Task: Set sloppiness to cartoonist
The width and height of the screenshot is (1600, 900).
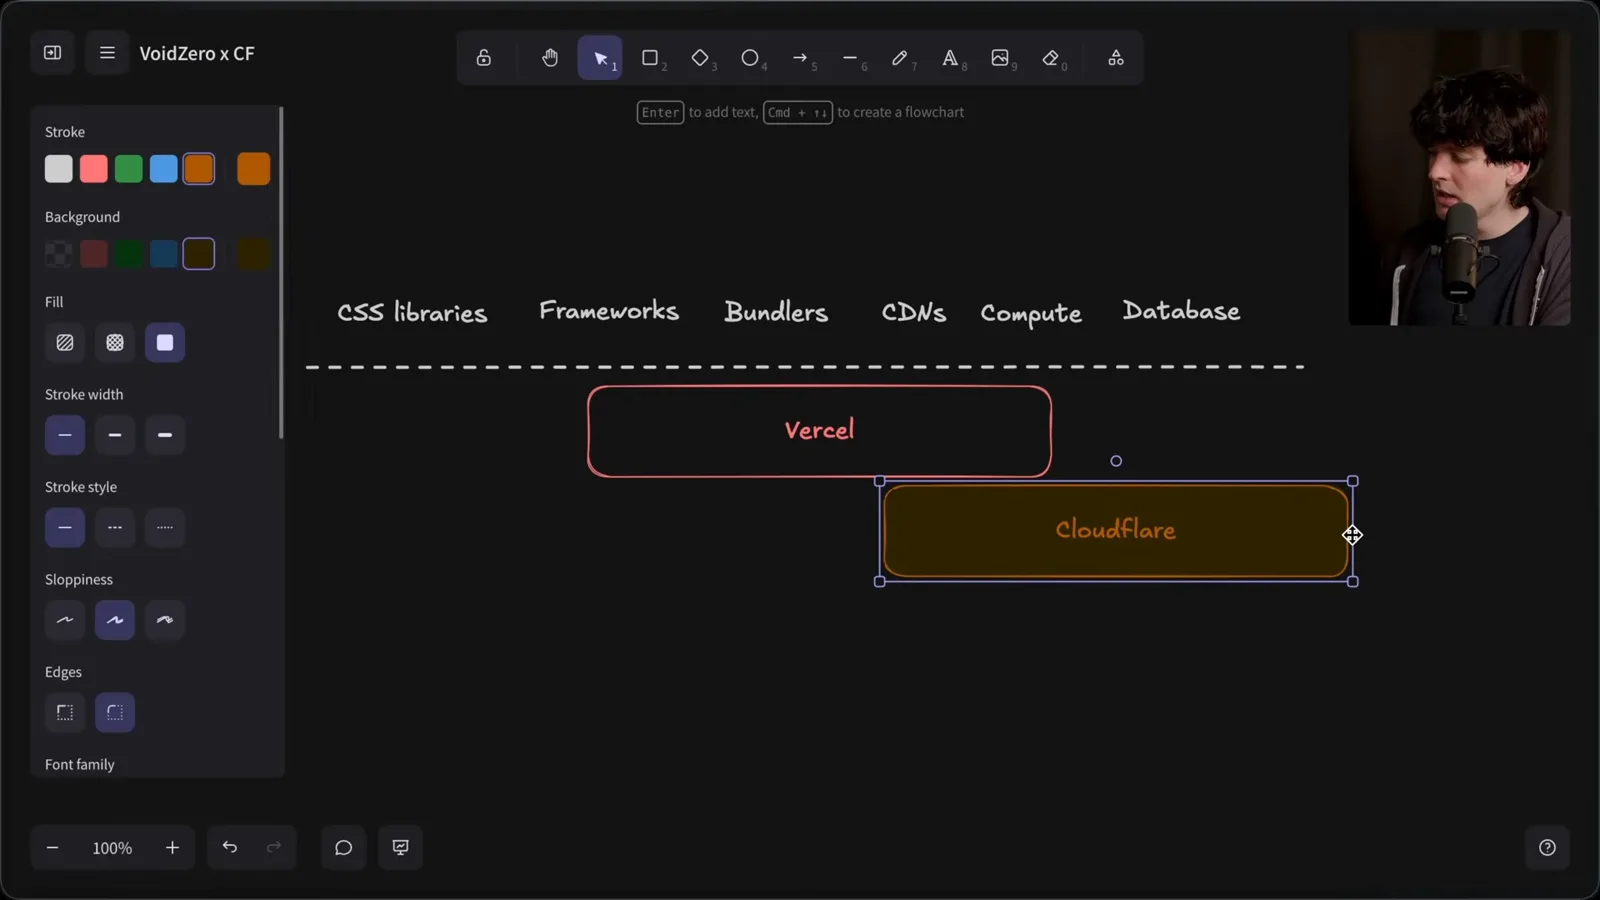Action: pyautogui.click(x=165, y=620)
